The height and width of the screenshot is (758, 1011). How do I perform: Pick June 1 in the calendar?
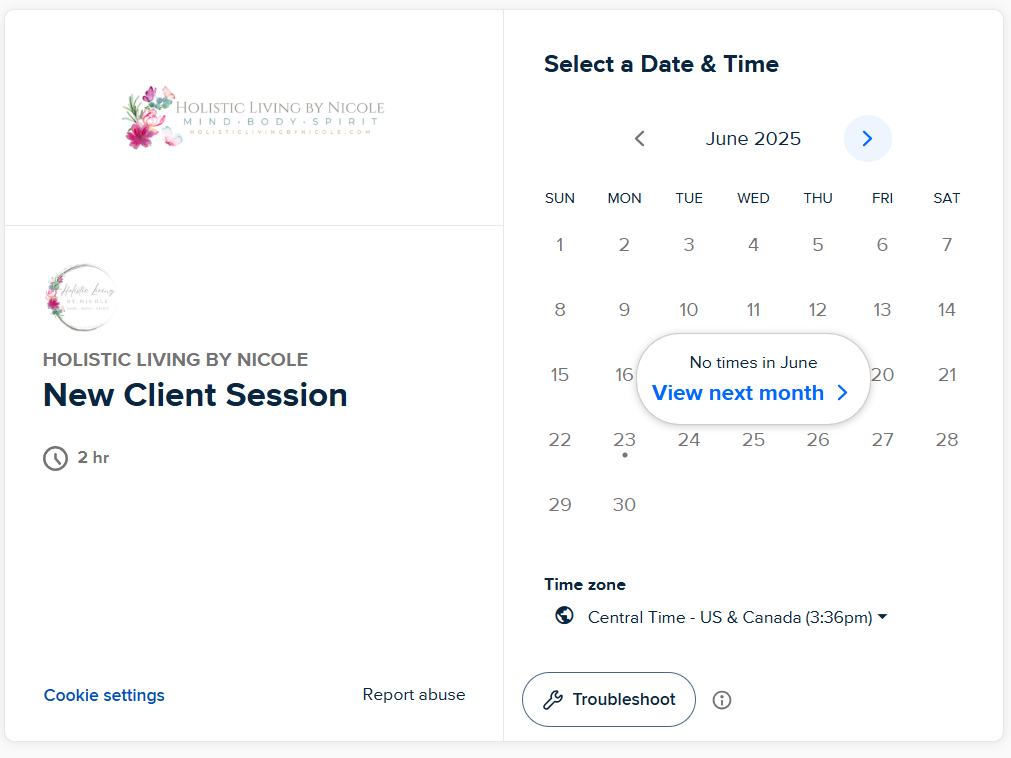(x=560, y=245)
